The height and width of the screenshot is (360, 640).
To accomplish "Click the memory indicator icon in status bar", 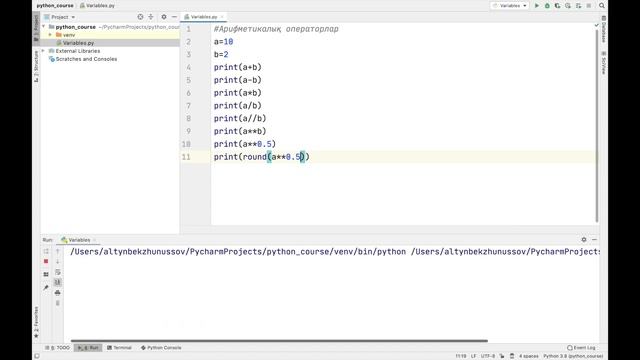I will coord(512,356).
